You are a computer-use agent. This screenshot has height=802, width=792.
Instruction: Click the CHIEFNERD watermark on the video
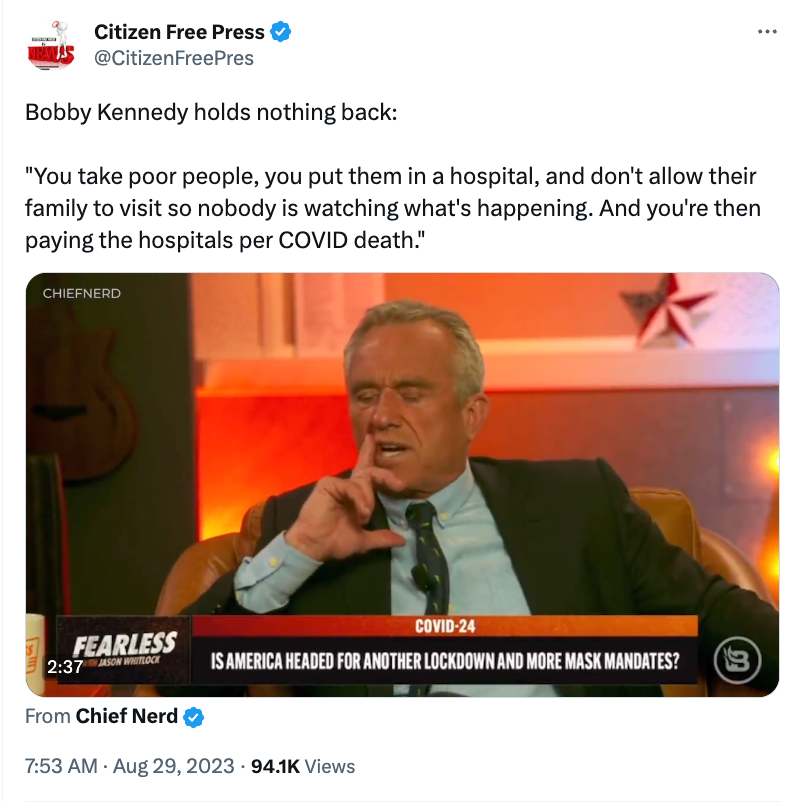tap(82, 294)
